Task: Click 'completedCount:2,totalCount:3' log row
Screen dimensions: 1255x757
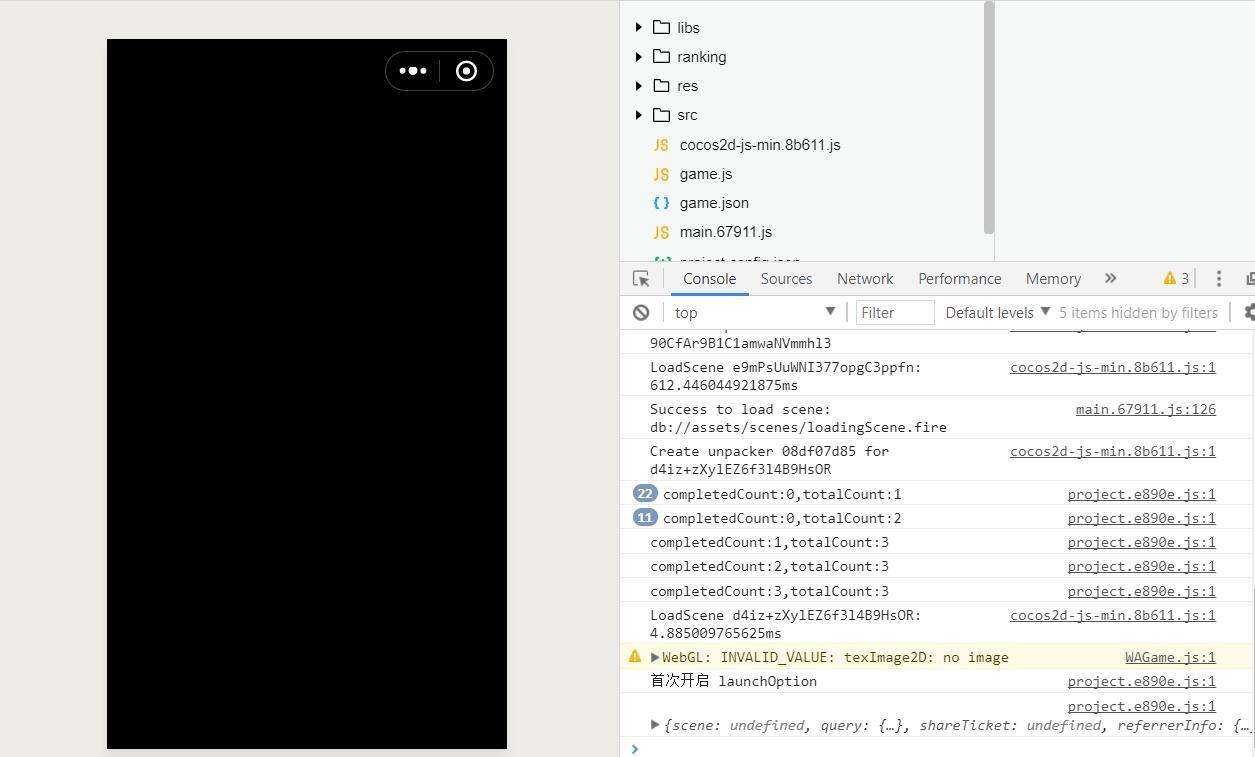Action: coord(935,566)
